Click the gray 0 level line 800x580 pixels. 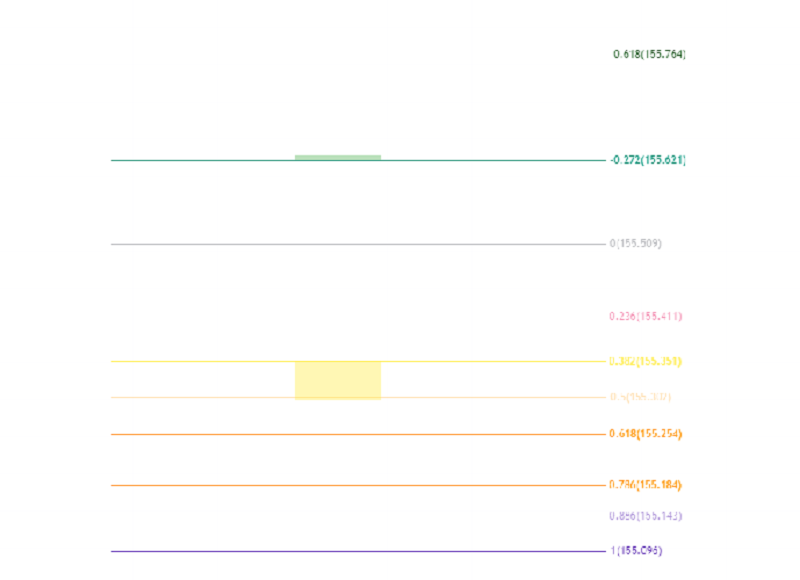pos(358,244)
